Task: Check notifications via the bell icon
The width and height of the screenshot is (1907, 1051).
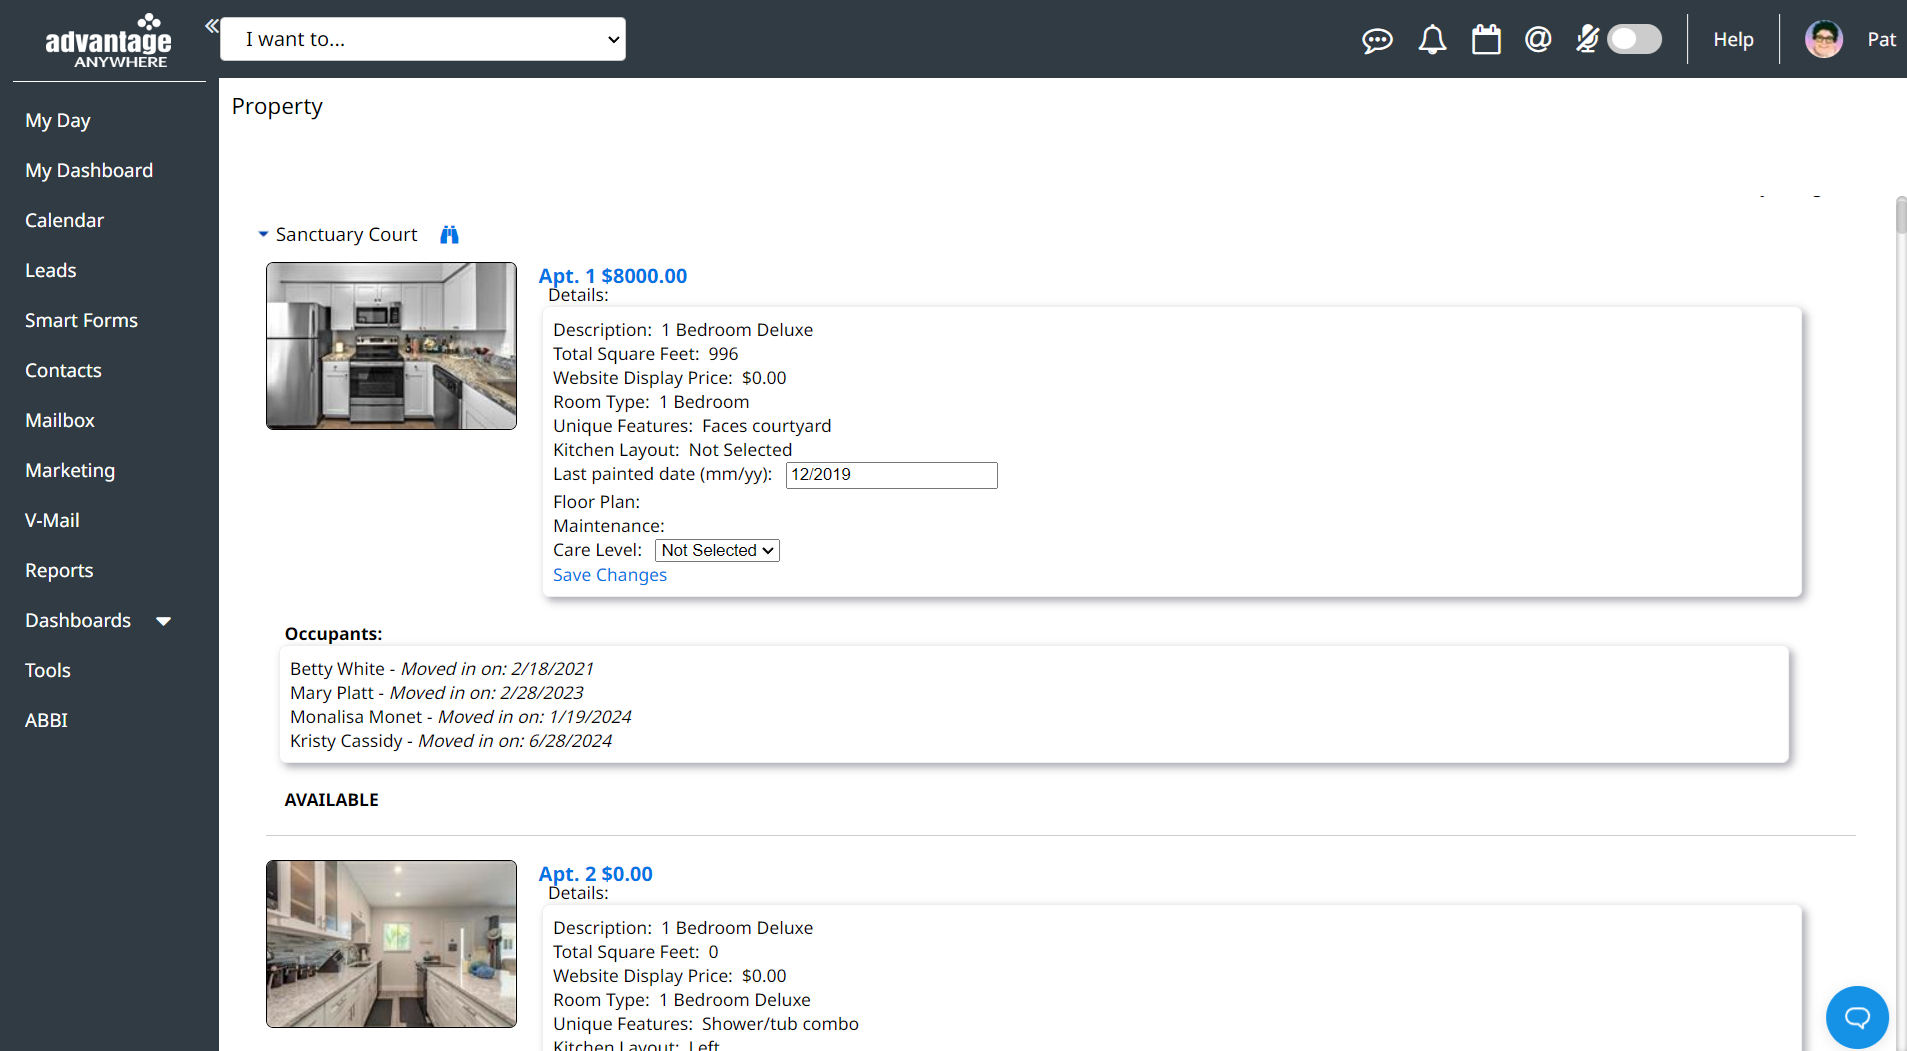Action: click(x=1432, y=40)
